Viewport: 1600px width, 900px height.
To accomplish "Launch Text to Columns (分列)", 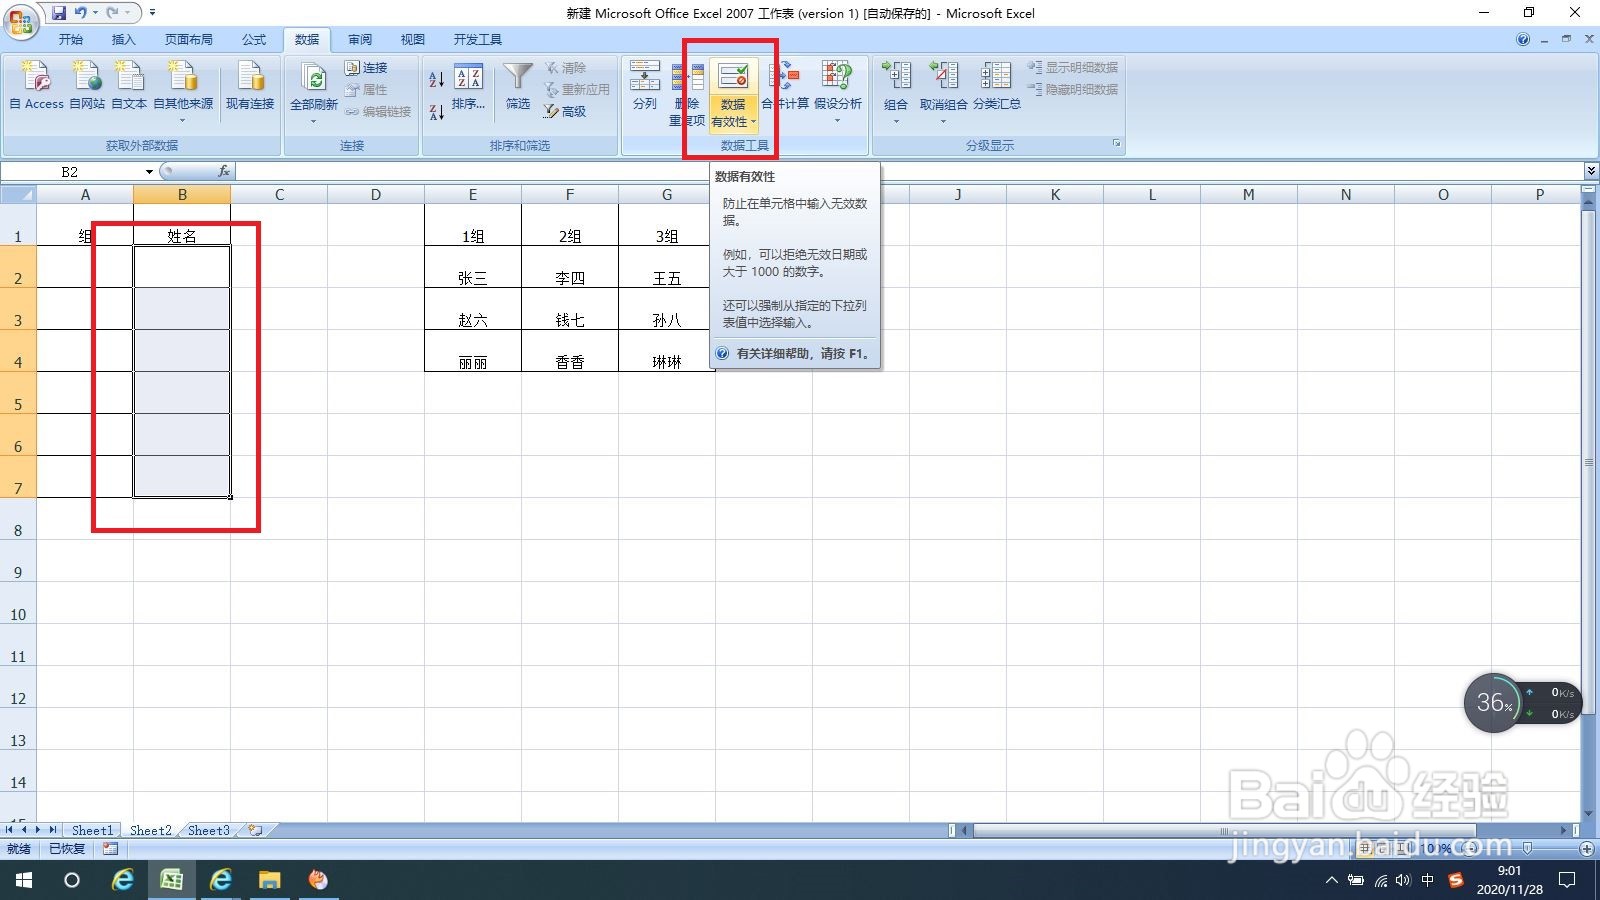I will tap(645, 86).
